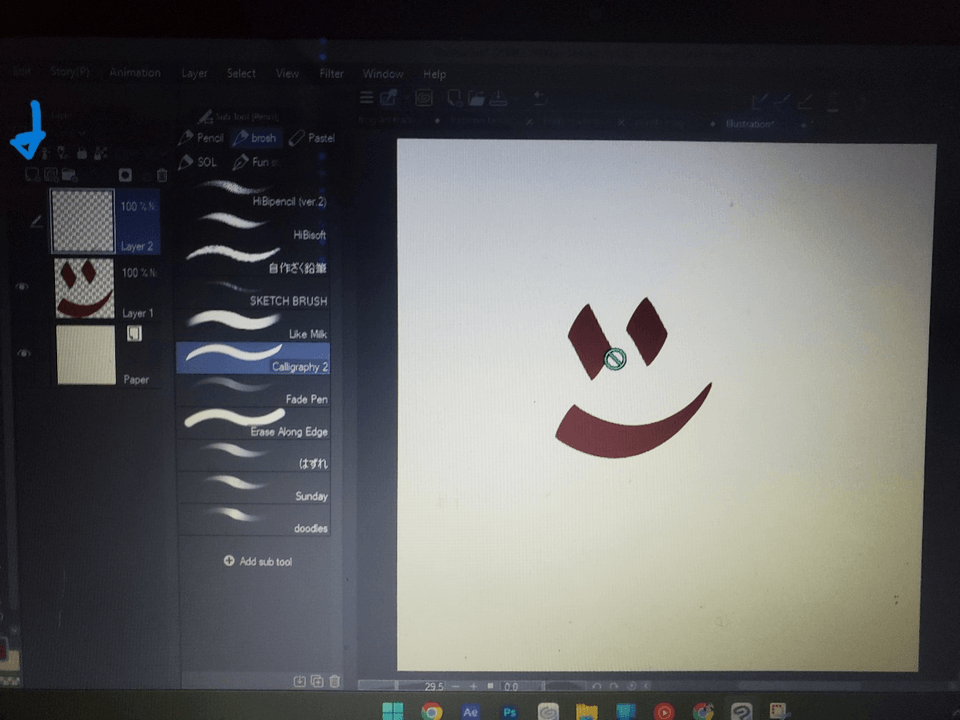The image size is (960, 720).
Task: Click the create layer mask icon
Action: pyautogui.click(x=125, y=175)
